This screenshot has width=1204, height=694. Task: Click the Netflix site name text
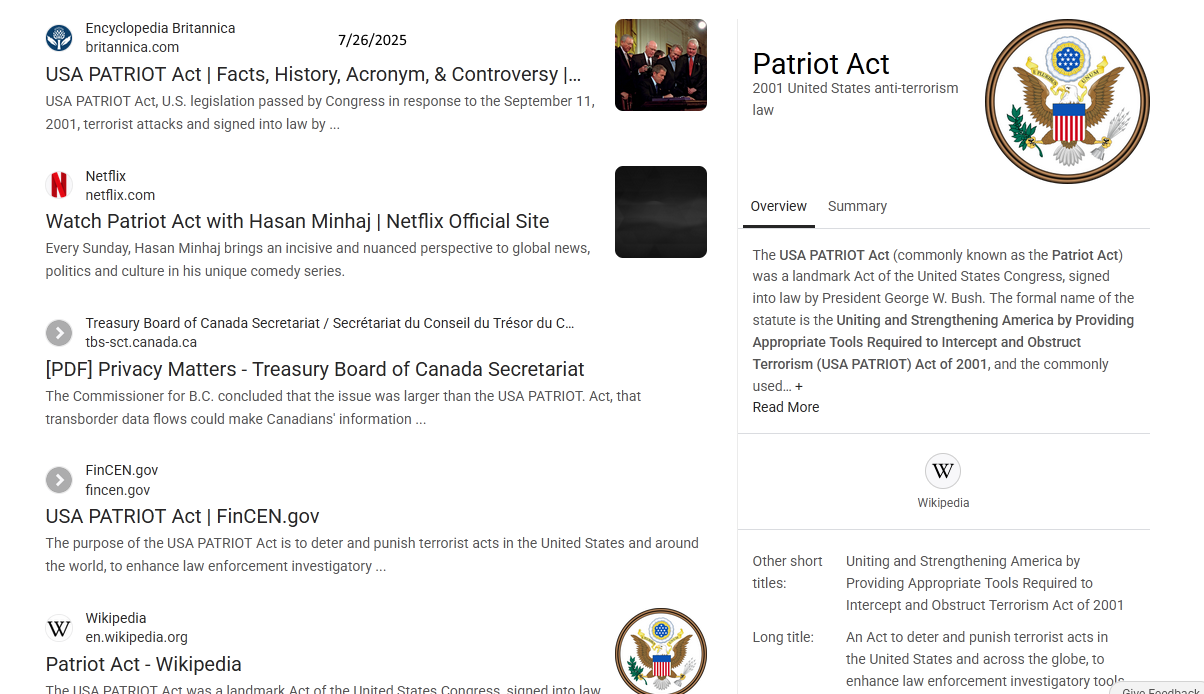tap(106, 176)
